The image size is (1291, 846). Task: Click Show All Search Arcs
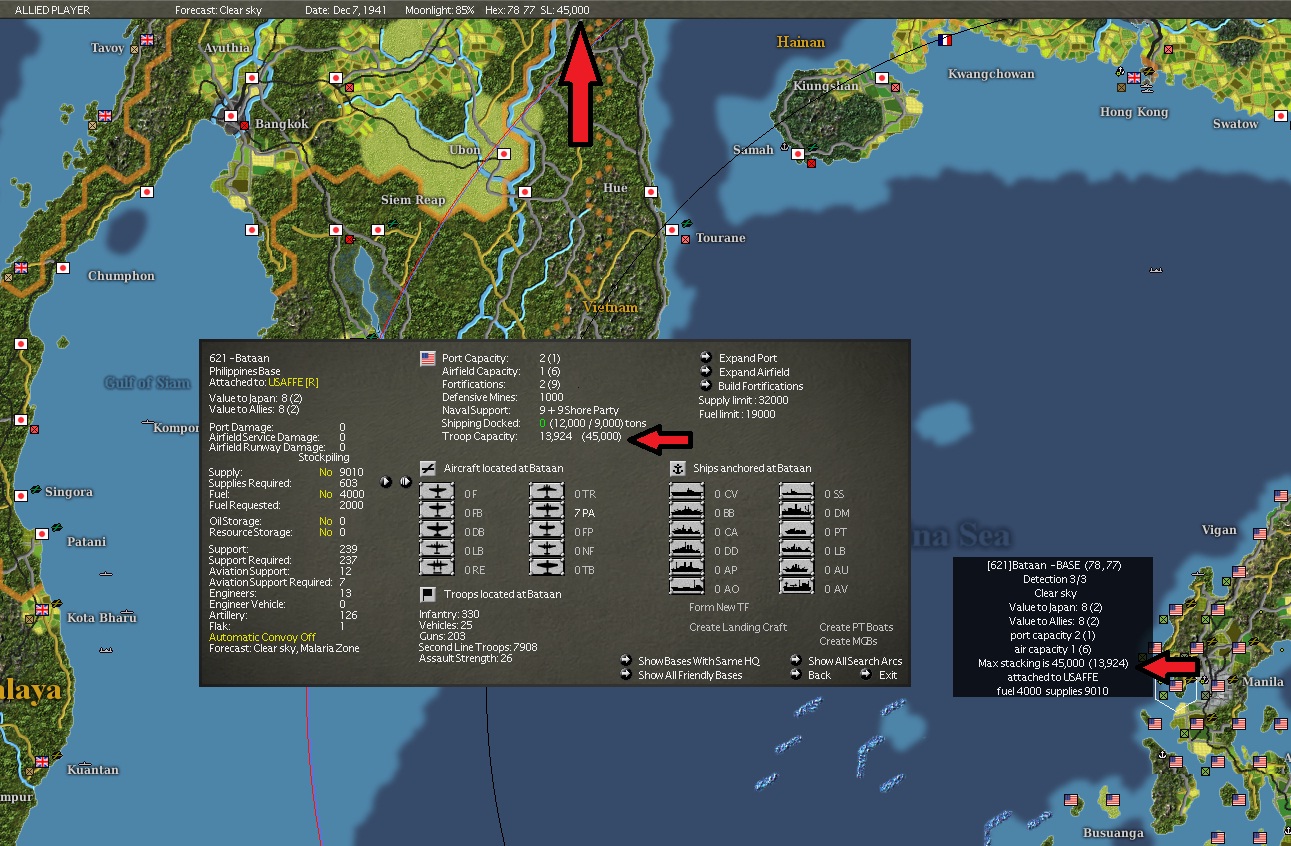855,661
